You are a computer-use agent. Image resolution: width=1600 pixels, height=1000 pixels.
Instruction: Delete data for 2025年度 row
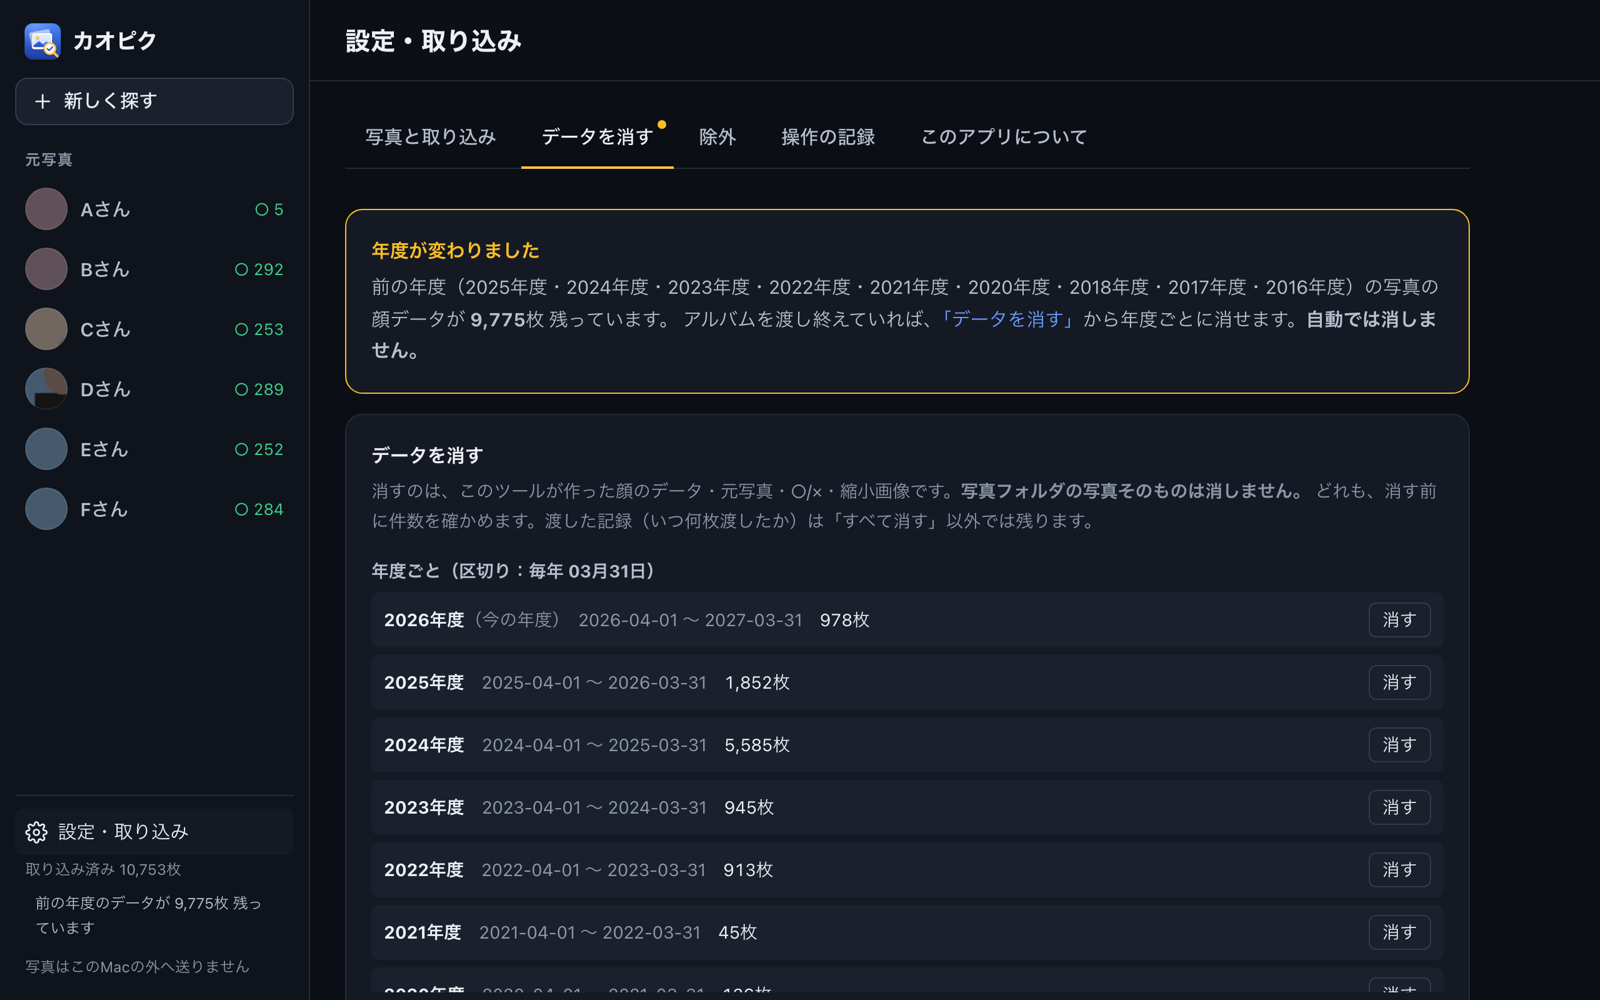tap(1399, 682)
